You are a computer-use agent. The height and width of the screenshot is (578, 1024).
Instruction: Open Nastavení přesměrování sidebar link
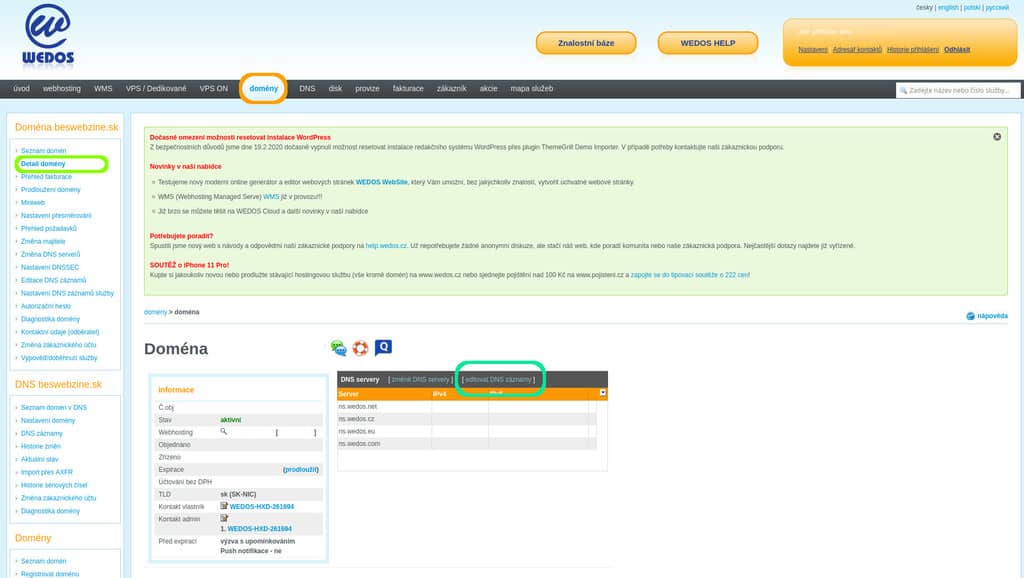[x=56, y=216]
